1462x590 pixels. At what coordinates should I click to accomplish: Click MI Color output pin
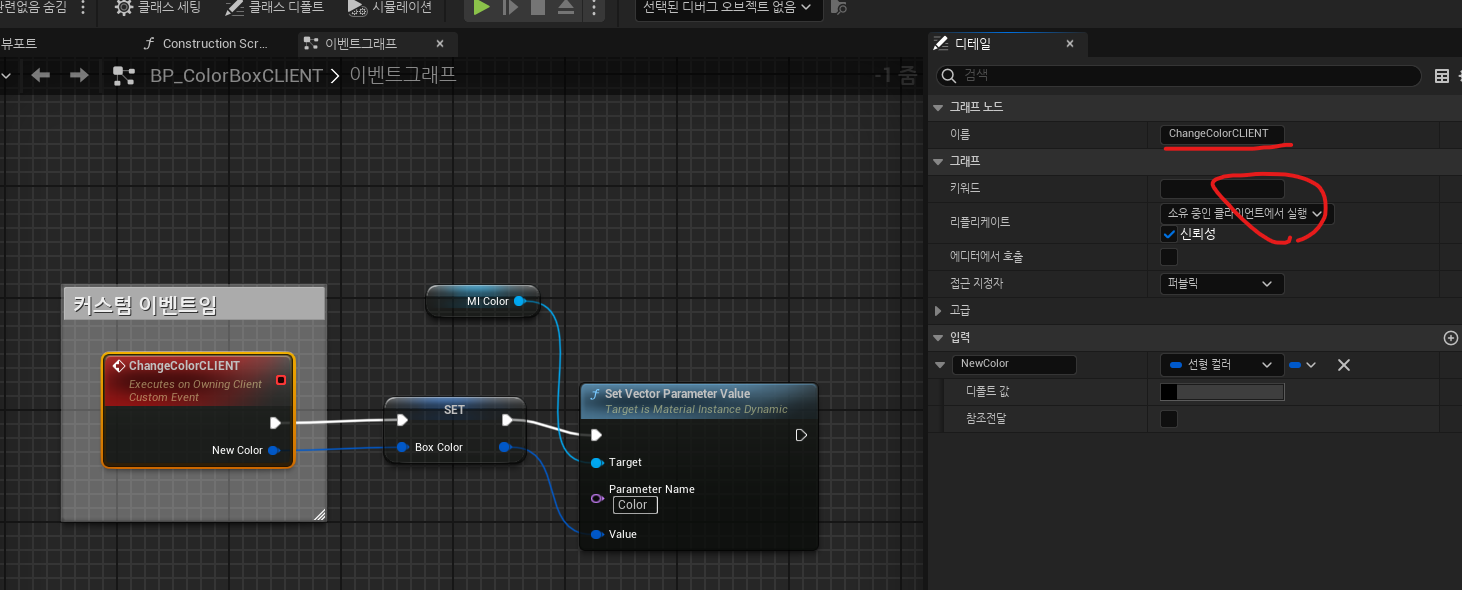[x=519, y=301]
